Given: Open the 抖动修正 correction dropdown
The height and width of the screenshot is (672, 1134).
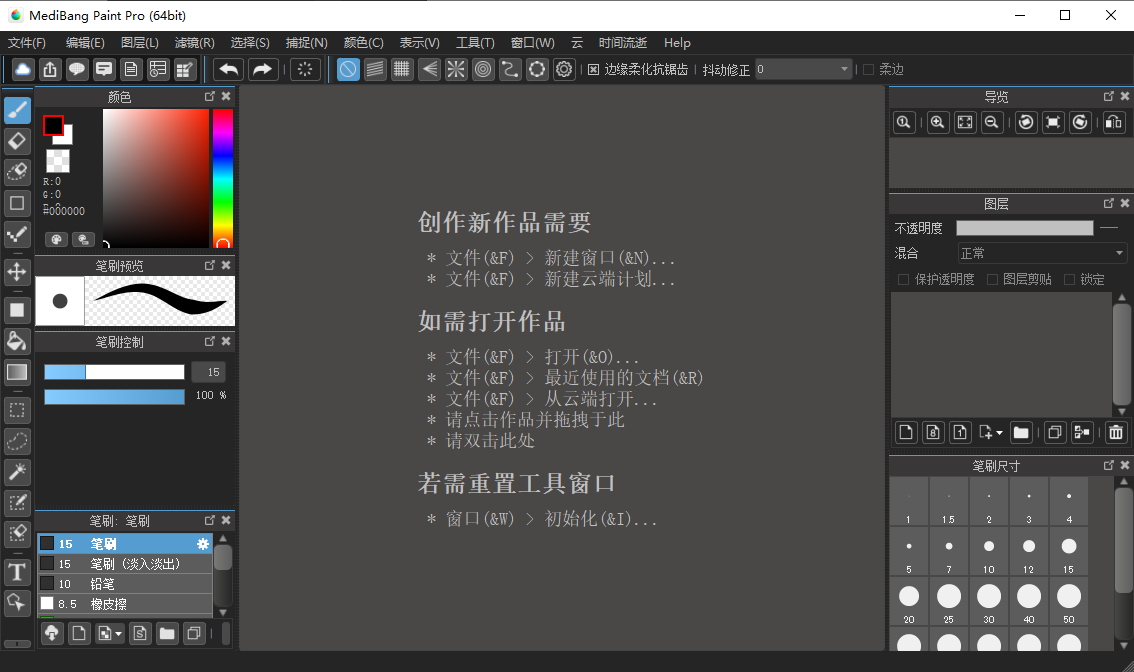Looking at the screenshot, I should coord(804,69).
